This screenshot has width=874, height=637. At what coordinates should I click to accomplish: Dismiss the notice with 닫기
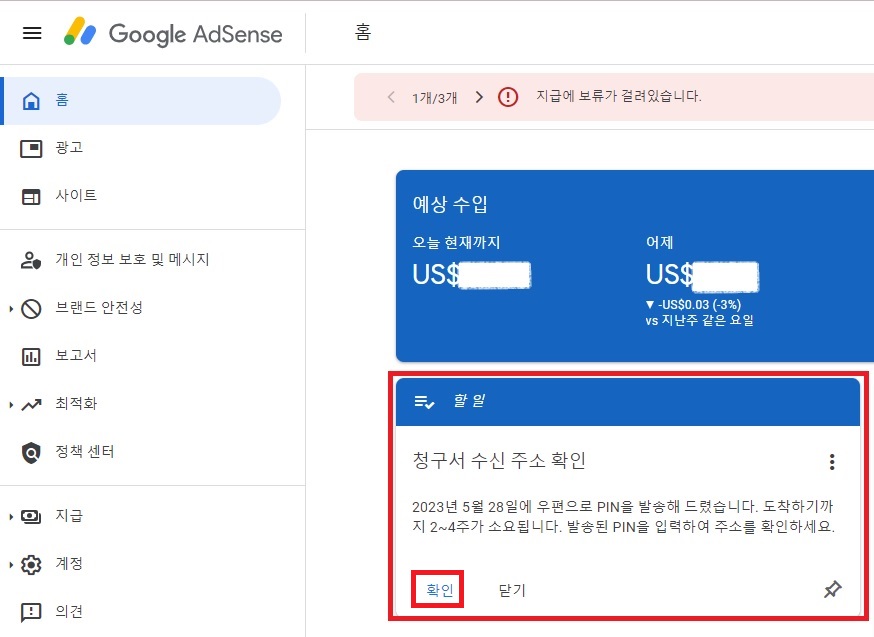point(511,590)
